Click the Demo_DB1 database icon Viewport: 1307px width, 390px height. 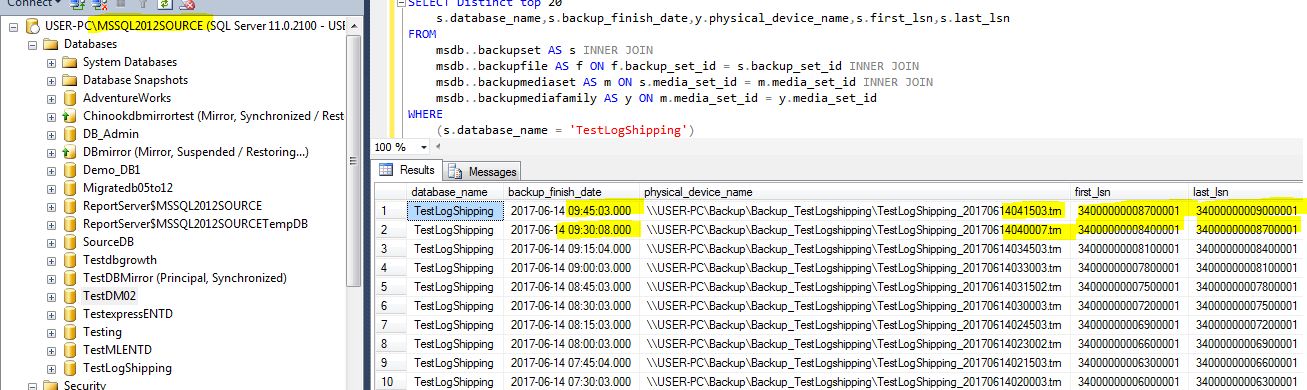coord(70,170)
